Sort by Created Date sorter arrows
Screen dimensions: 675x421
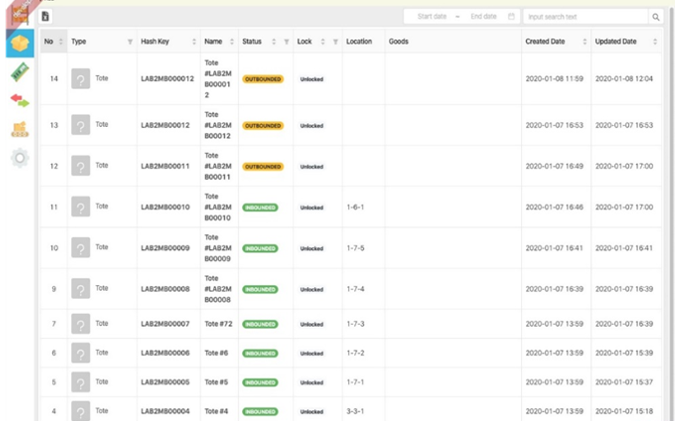point(585,42)
